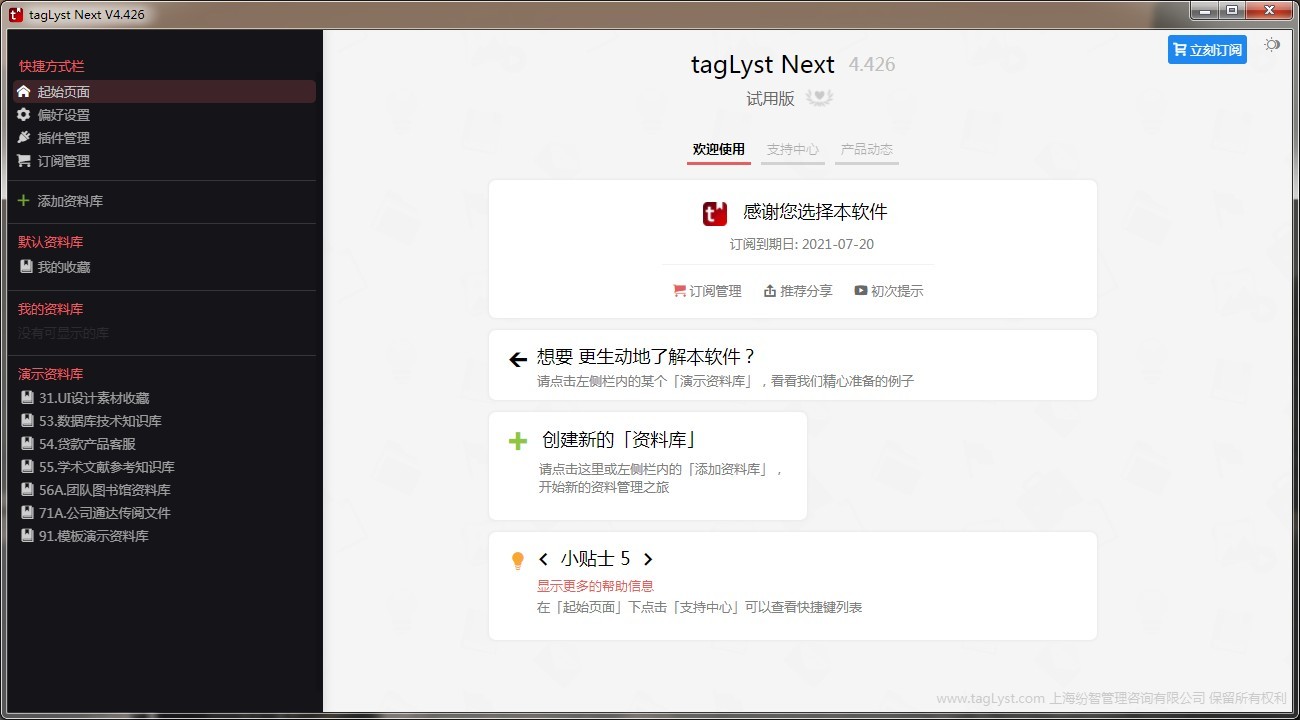The height and width of the screenshot is (720, 1300).
Task: Open the 31.UI设计素材收藏 demo library
Action: (x=96, y=397)
